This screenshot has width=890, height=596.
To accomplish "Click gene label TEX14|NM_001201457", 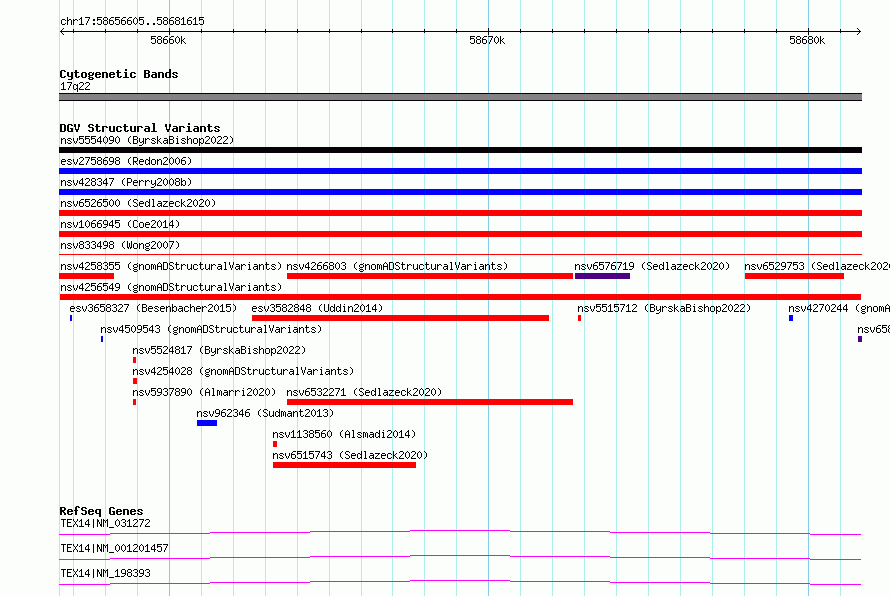I will pos(114,548).
